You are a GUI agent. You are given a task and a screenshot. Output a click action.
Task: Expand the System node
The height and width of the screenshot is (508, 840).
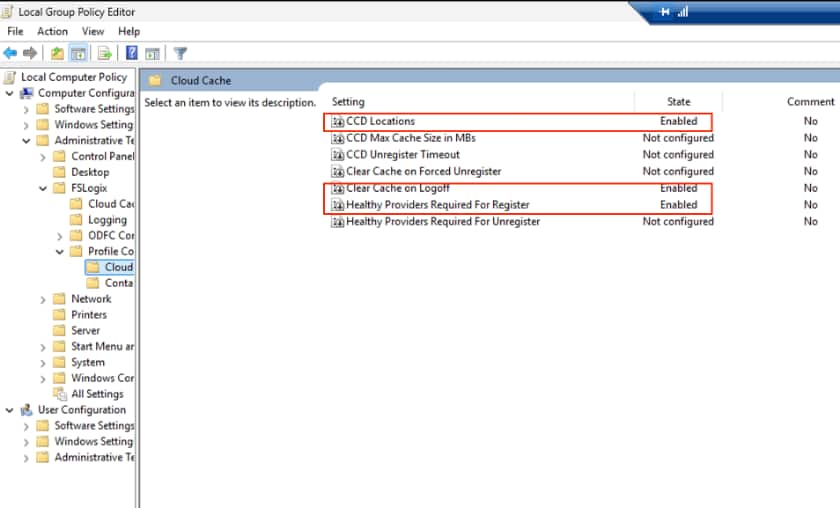pyautogui.click(x=43, y=363)
